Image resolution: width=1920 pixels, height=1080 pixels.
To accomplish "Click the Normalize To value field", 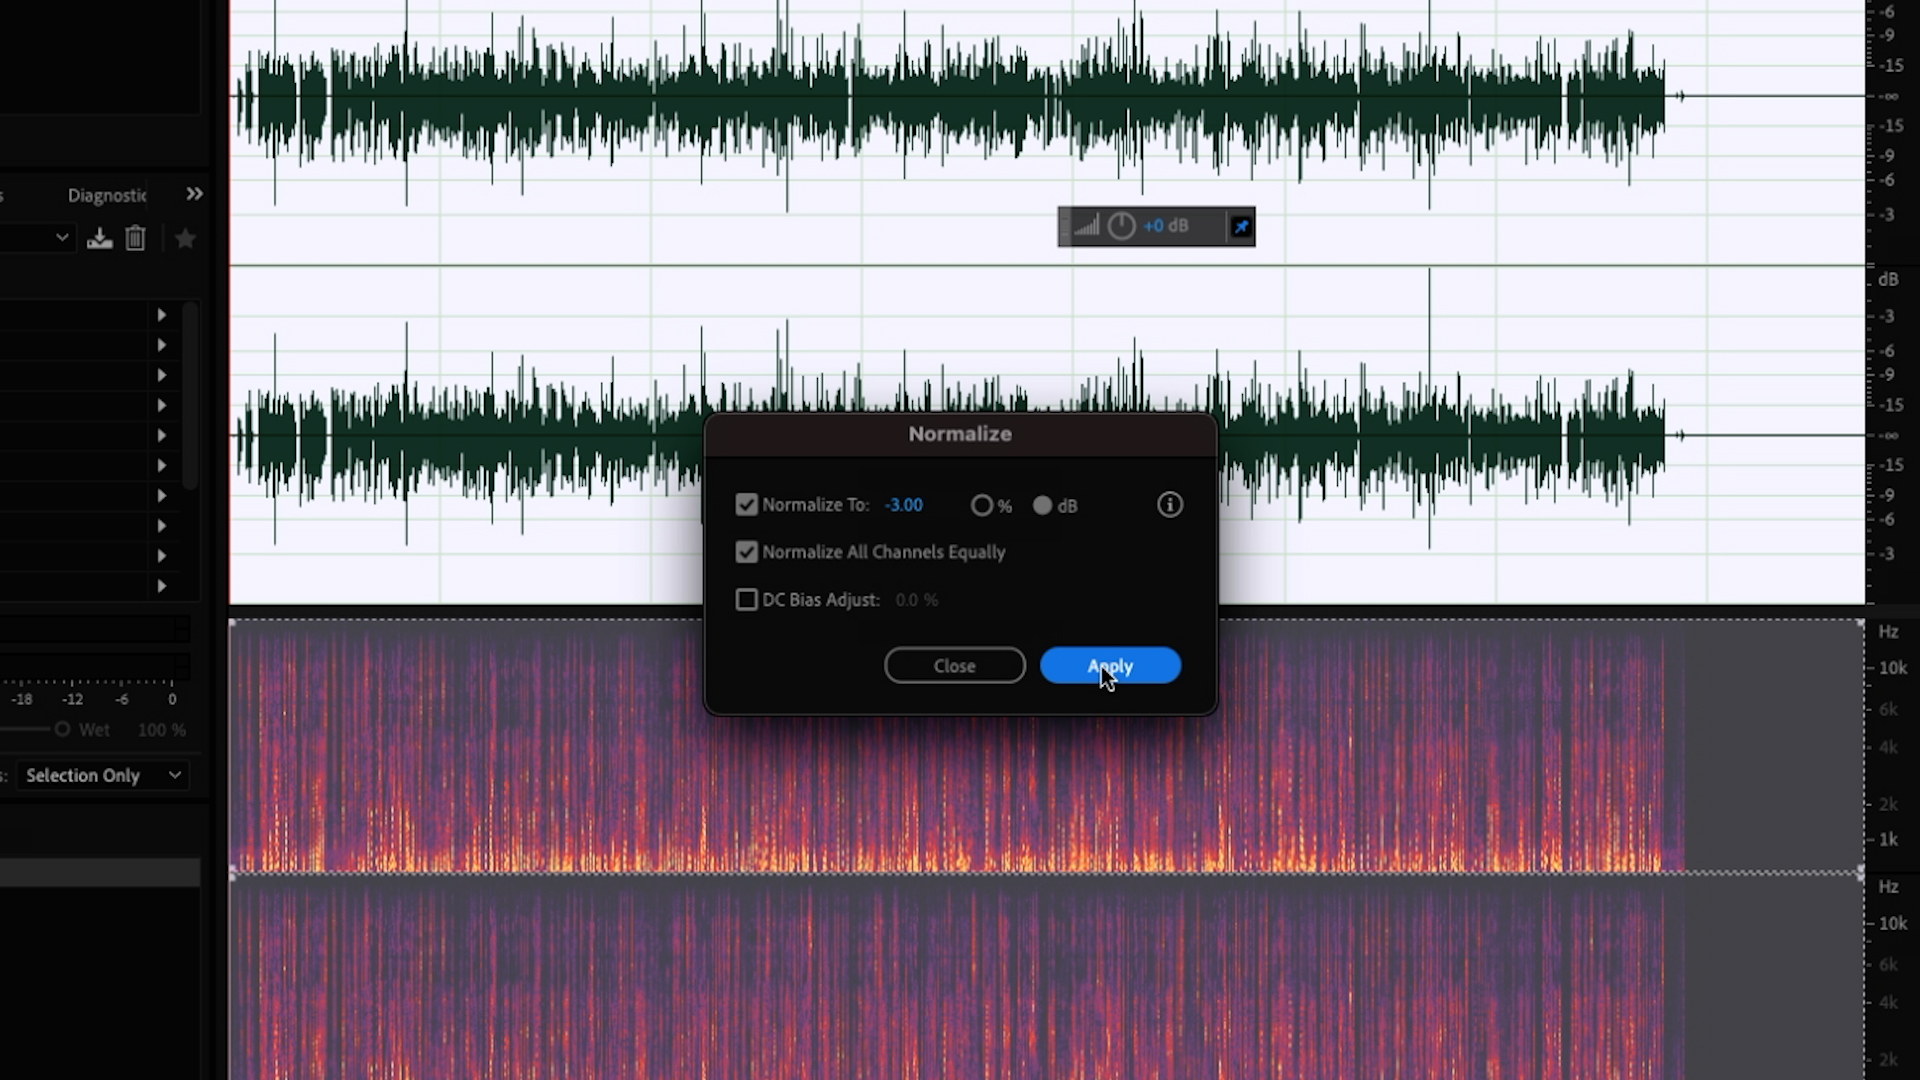I will tap(903, 505).
